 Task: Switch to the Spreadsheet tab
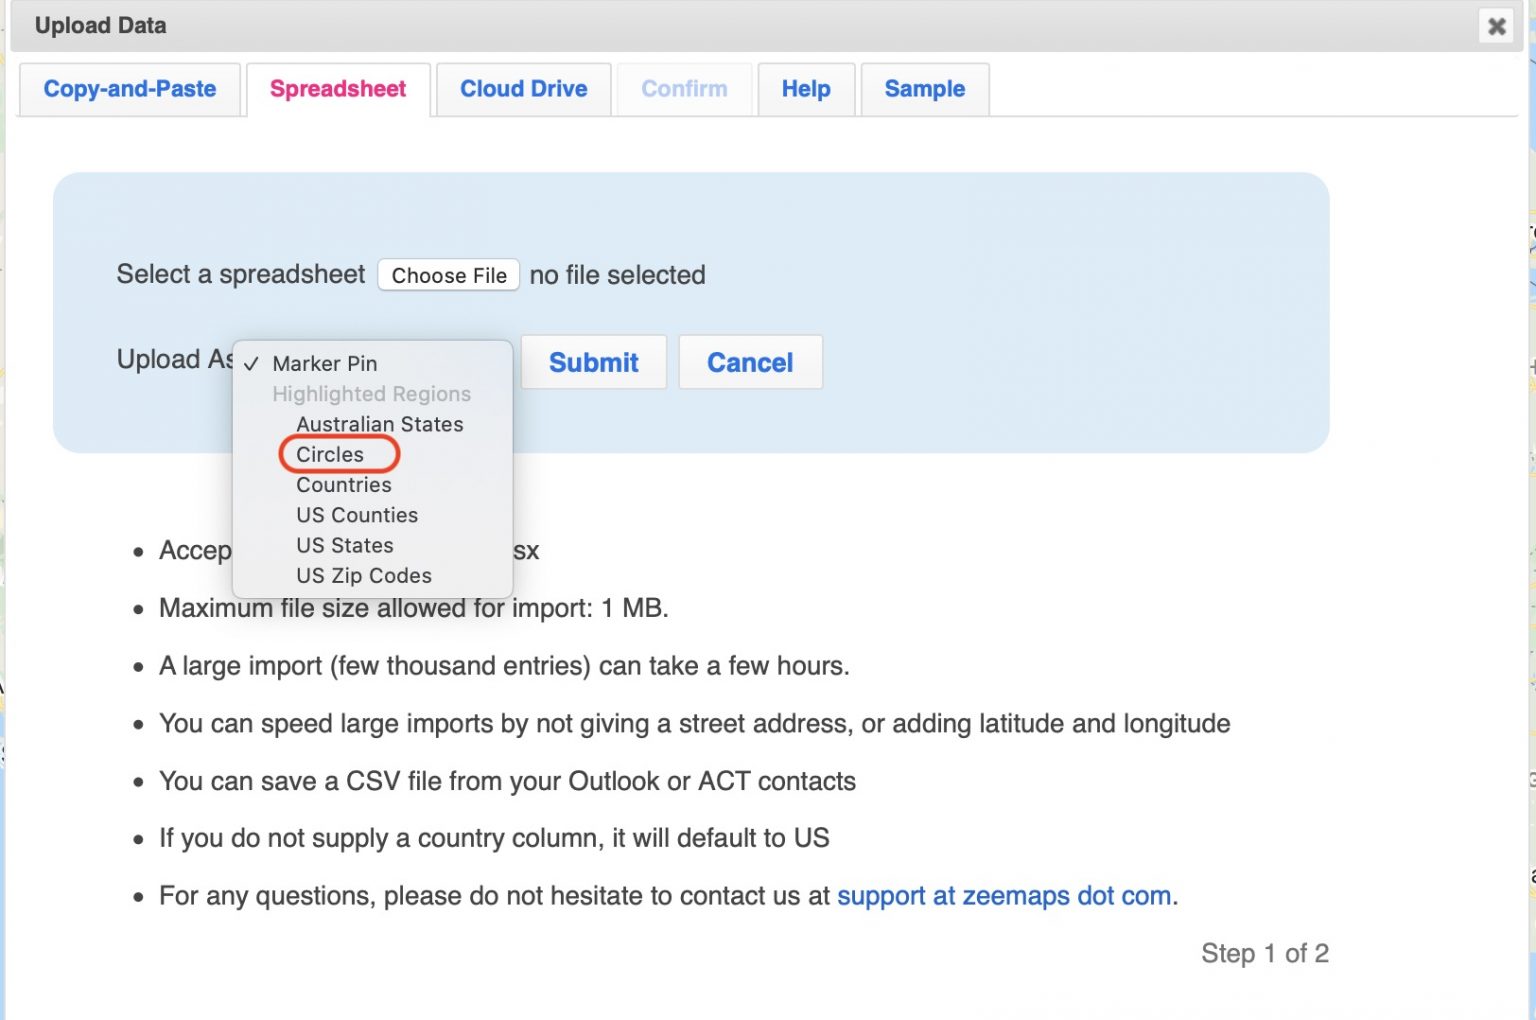tap(337, 89)
